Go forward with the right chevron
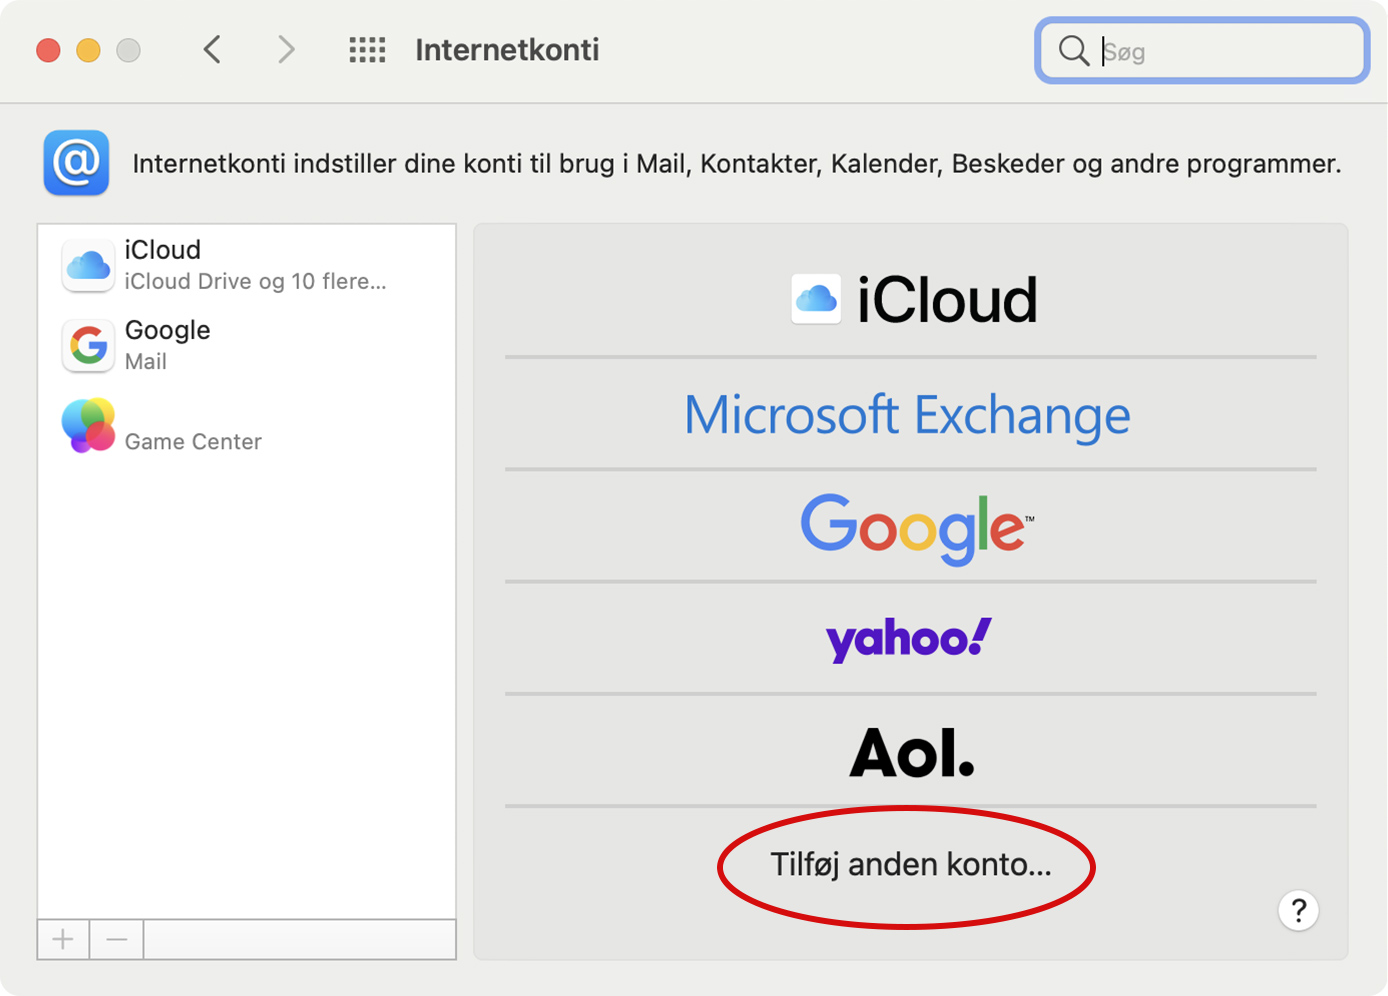Image resolution: width=1388 pixels, height=996 pixels. coord(286,49)
